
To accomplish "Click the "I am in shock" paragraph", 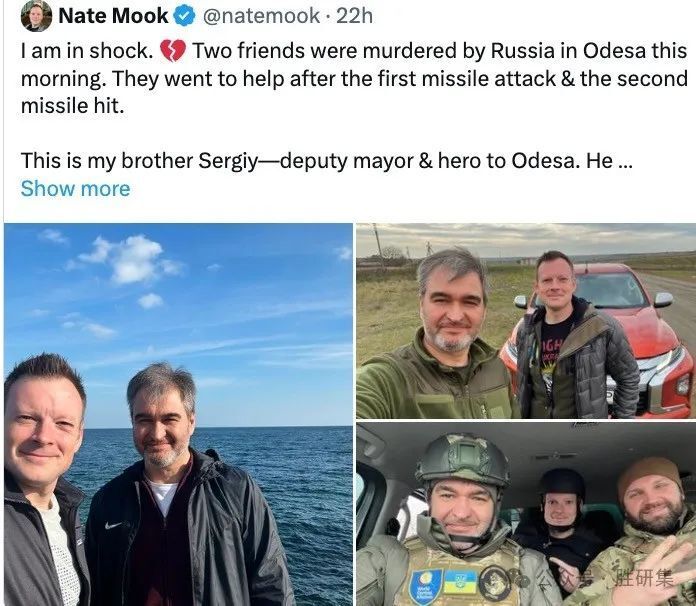I will coord(350,78).
